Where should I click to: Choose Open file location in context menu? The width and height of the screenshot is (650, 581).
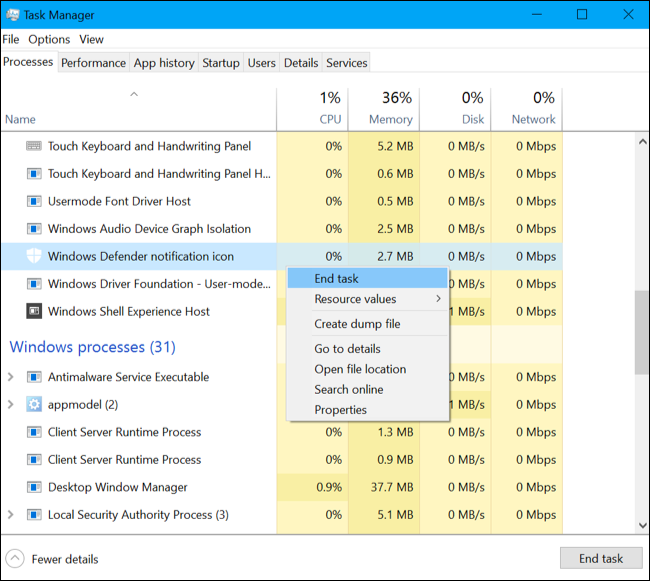[360, 369]
